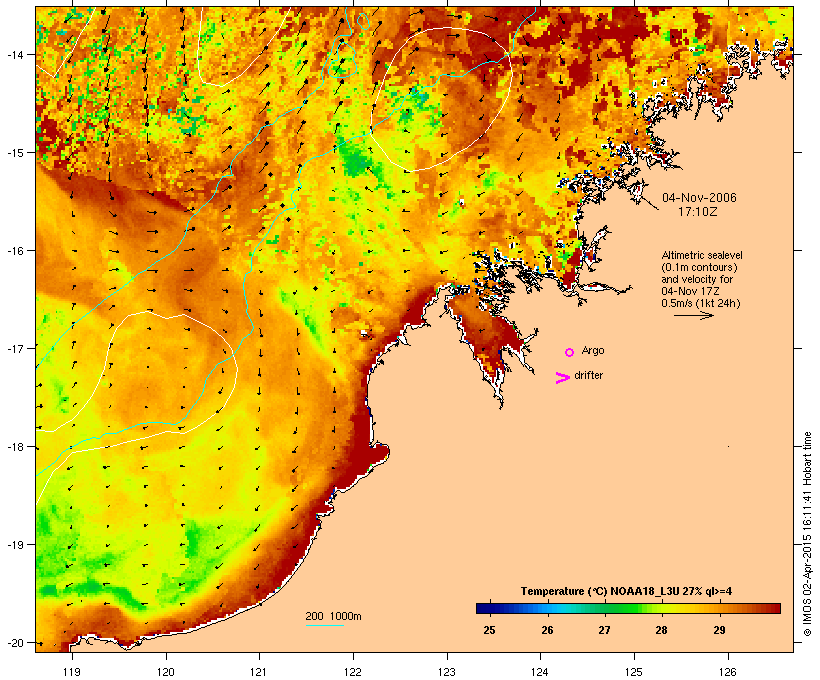
Task: Click the temperature colorbar near 27
Action: (x=605, y=608)
